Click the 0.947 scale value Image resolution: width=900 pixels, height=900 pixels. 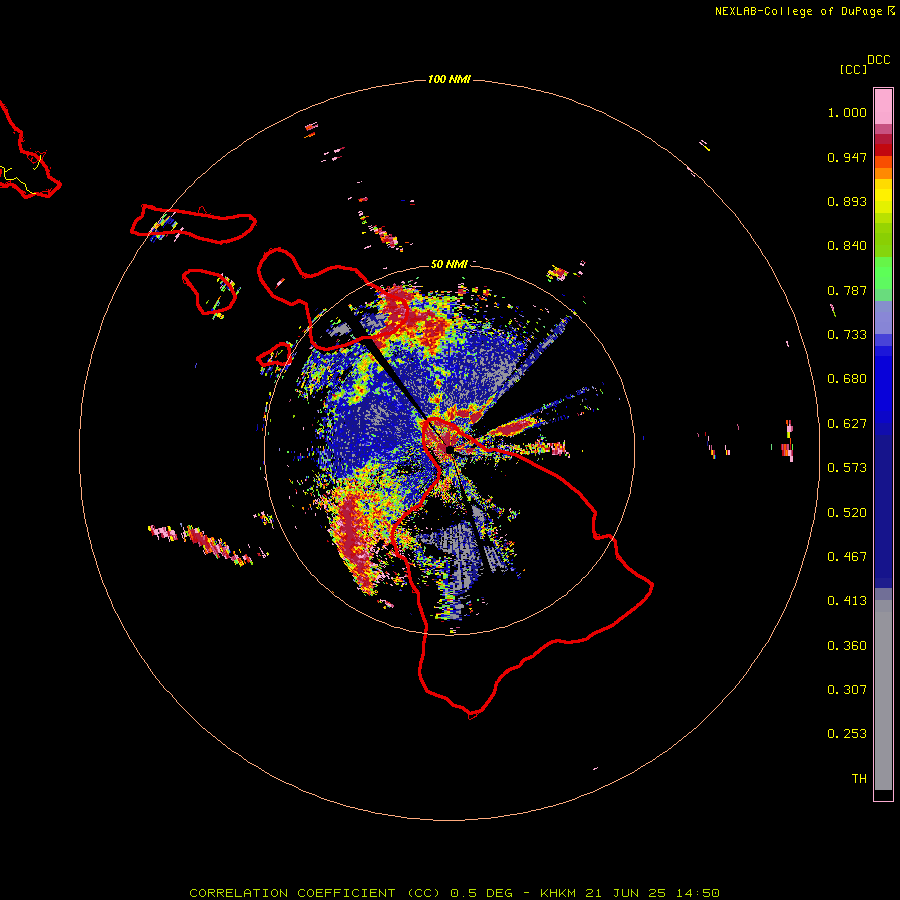click(847, 157)
